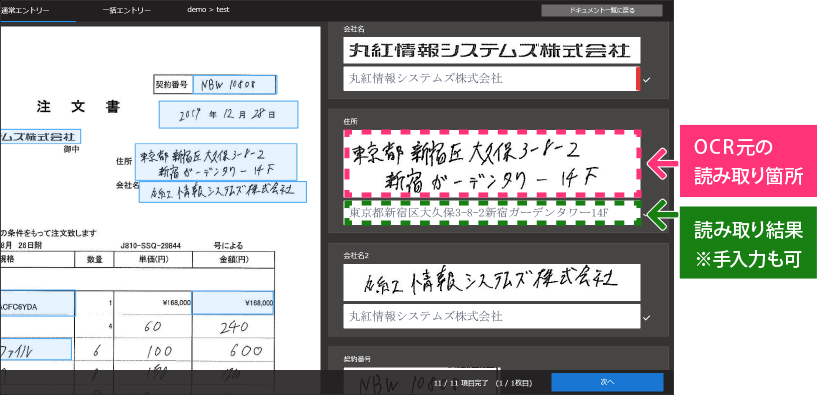Select handwritten address region on the document
Image resolution: width=817 pixels, height=395 pixels.
216,162
